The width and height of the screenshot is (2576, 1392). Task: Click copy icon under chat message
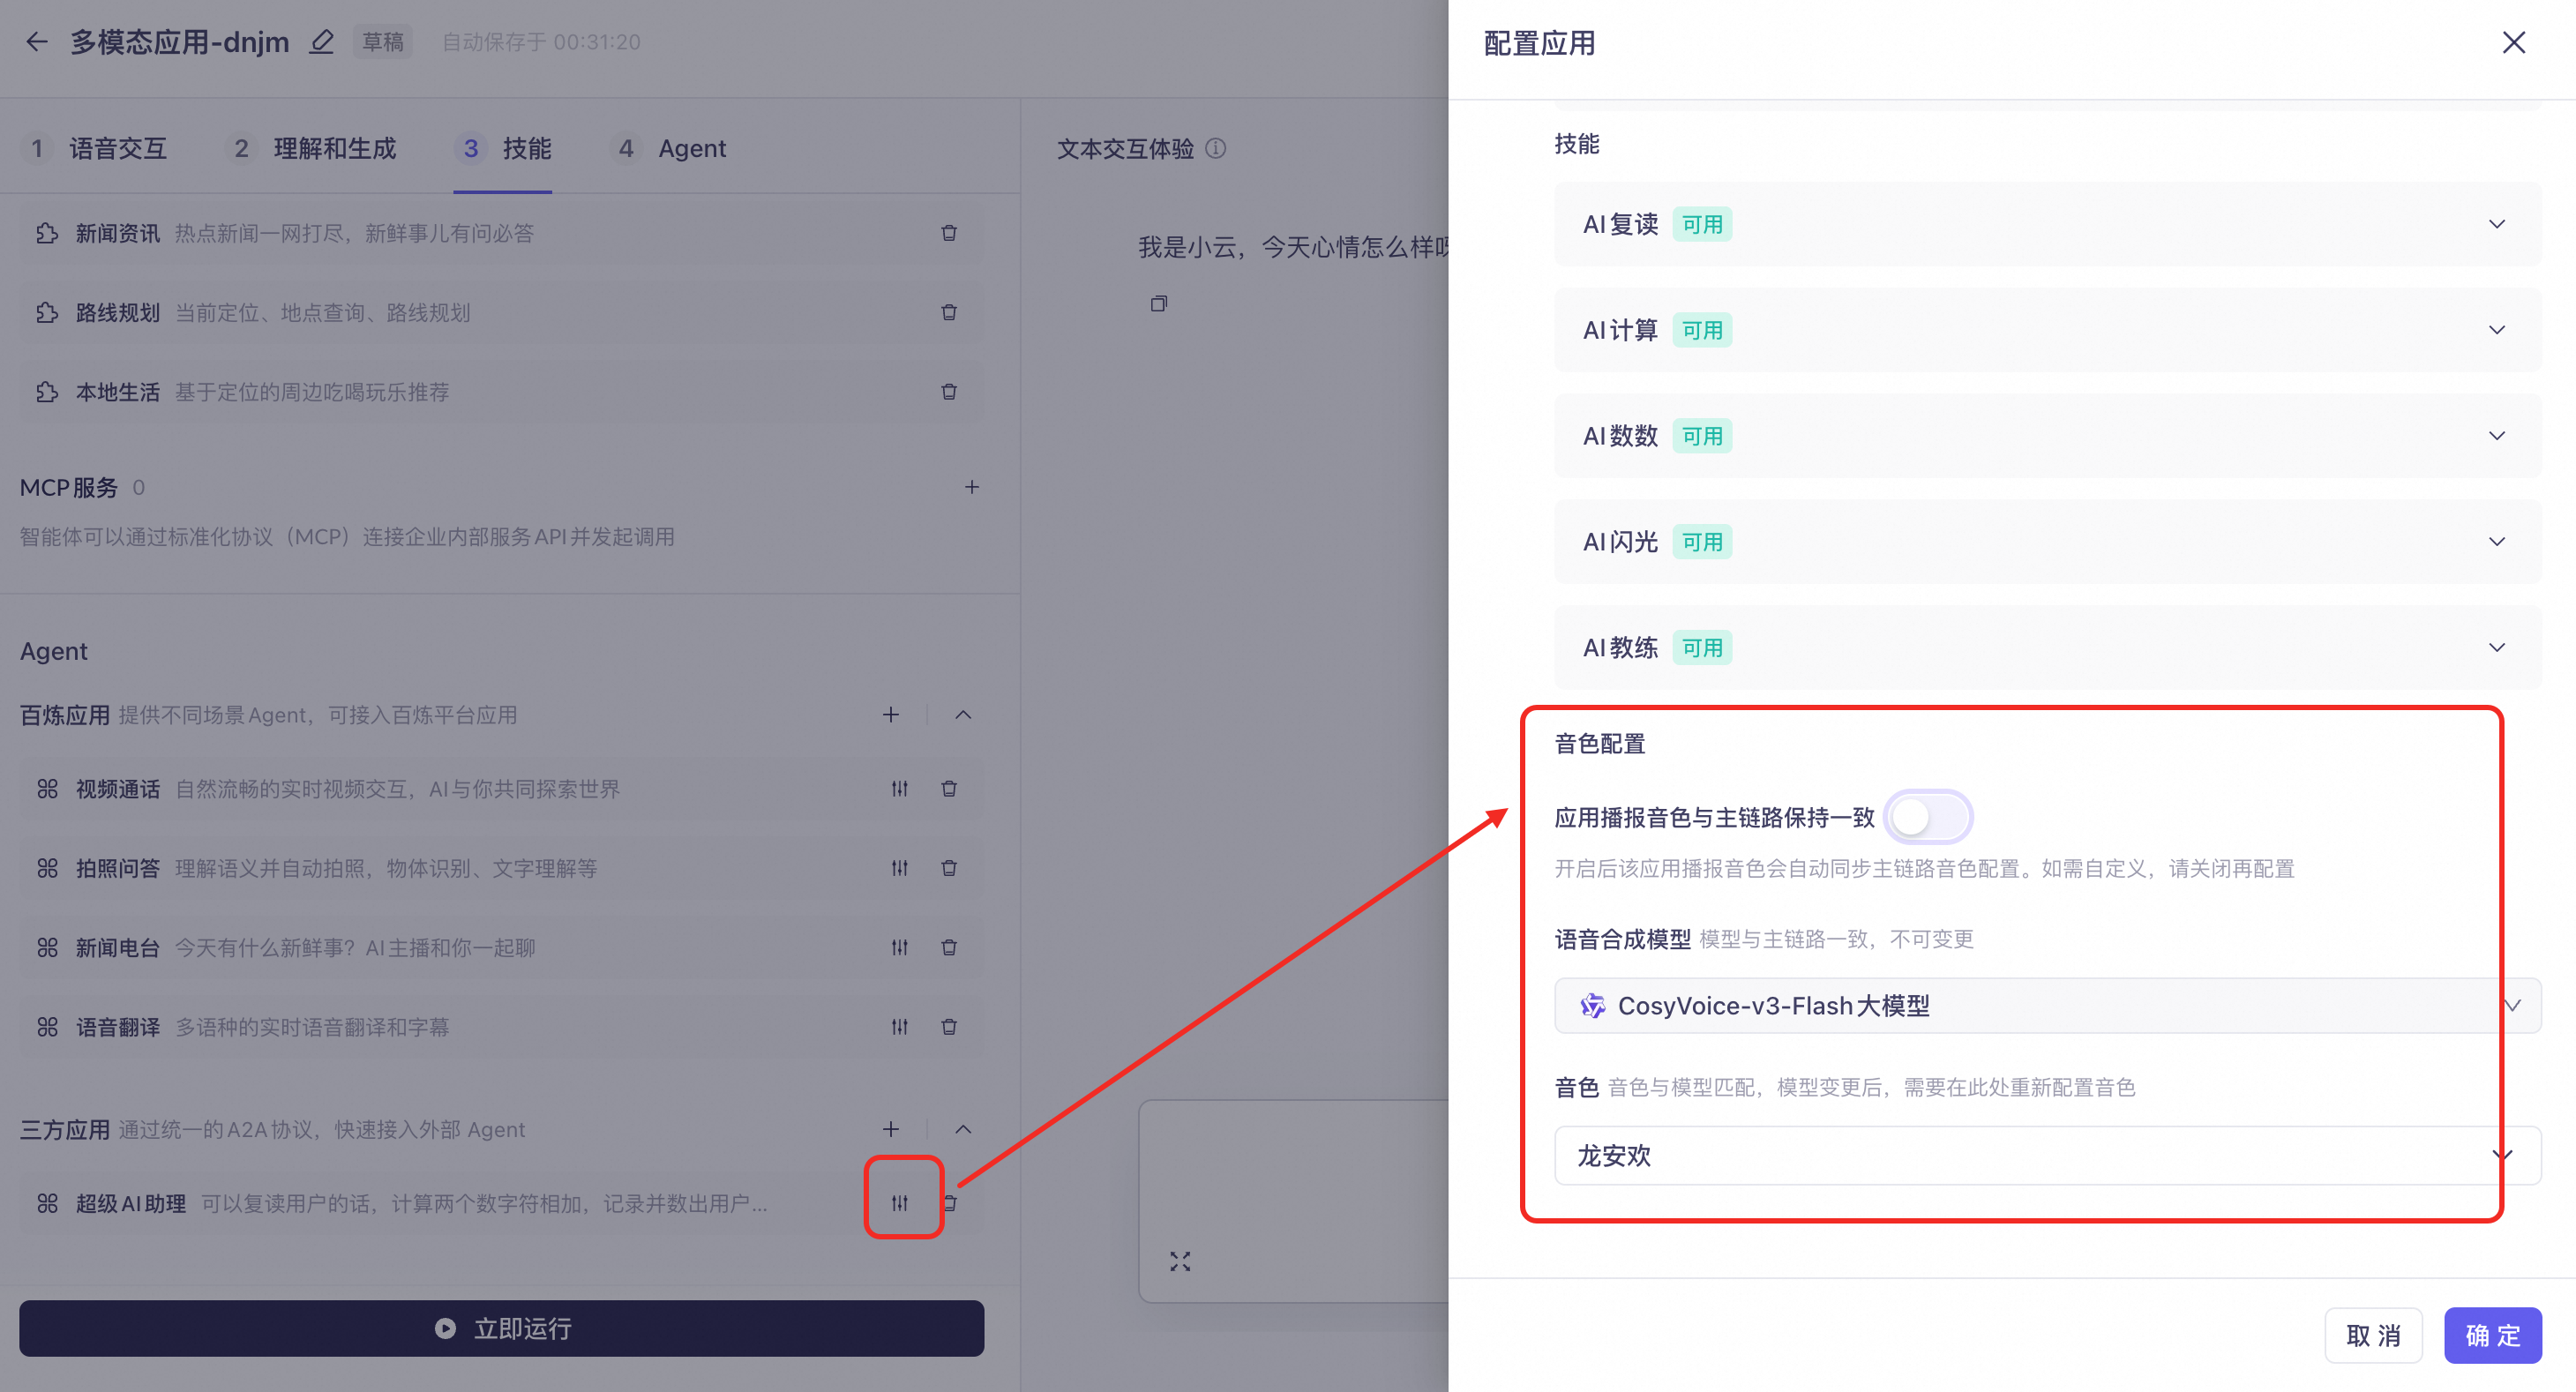coord(1158,304)
